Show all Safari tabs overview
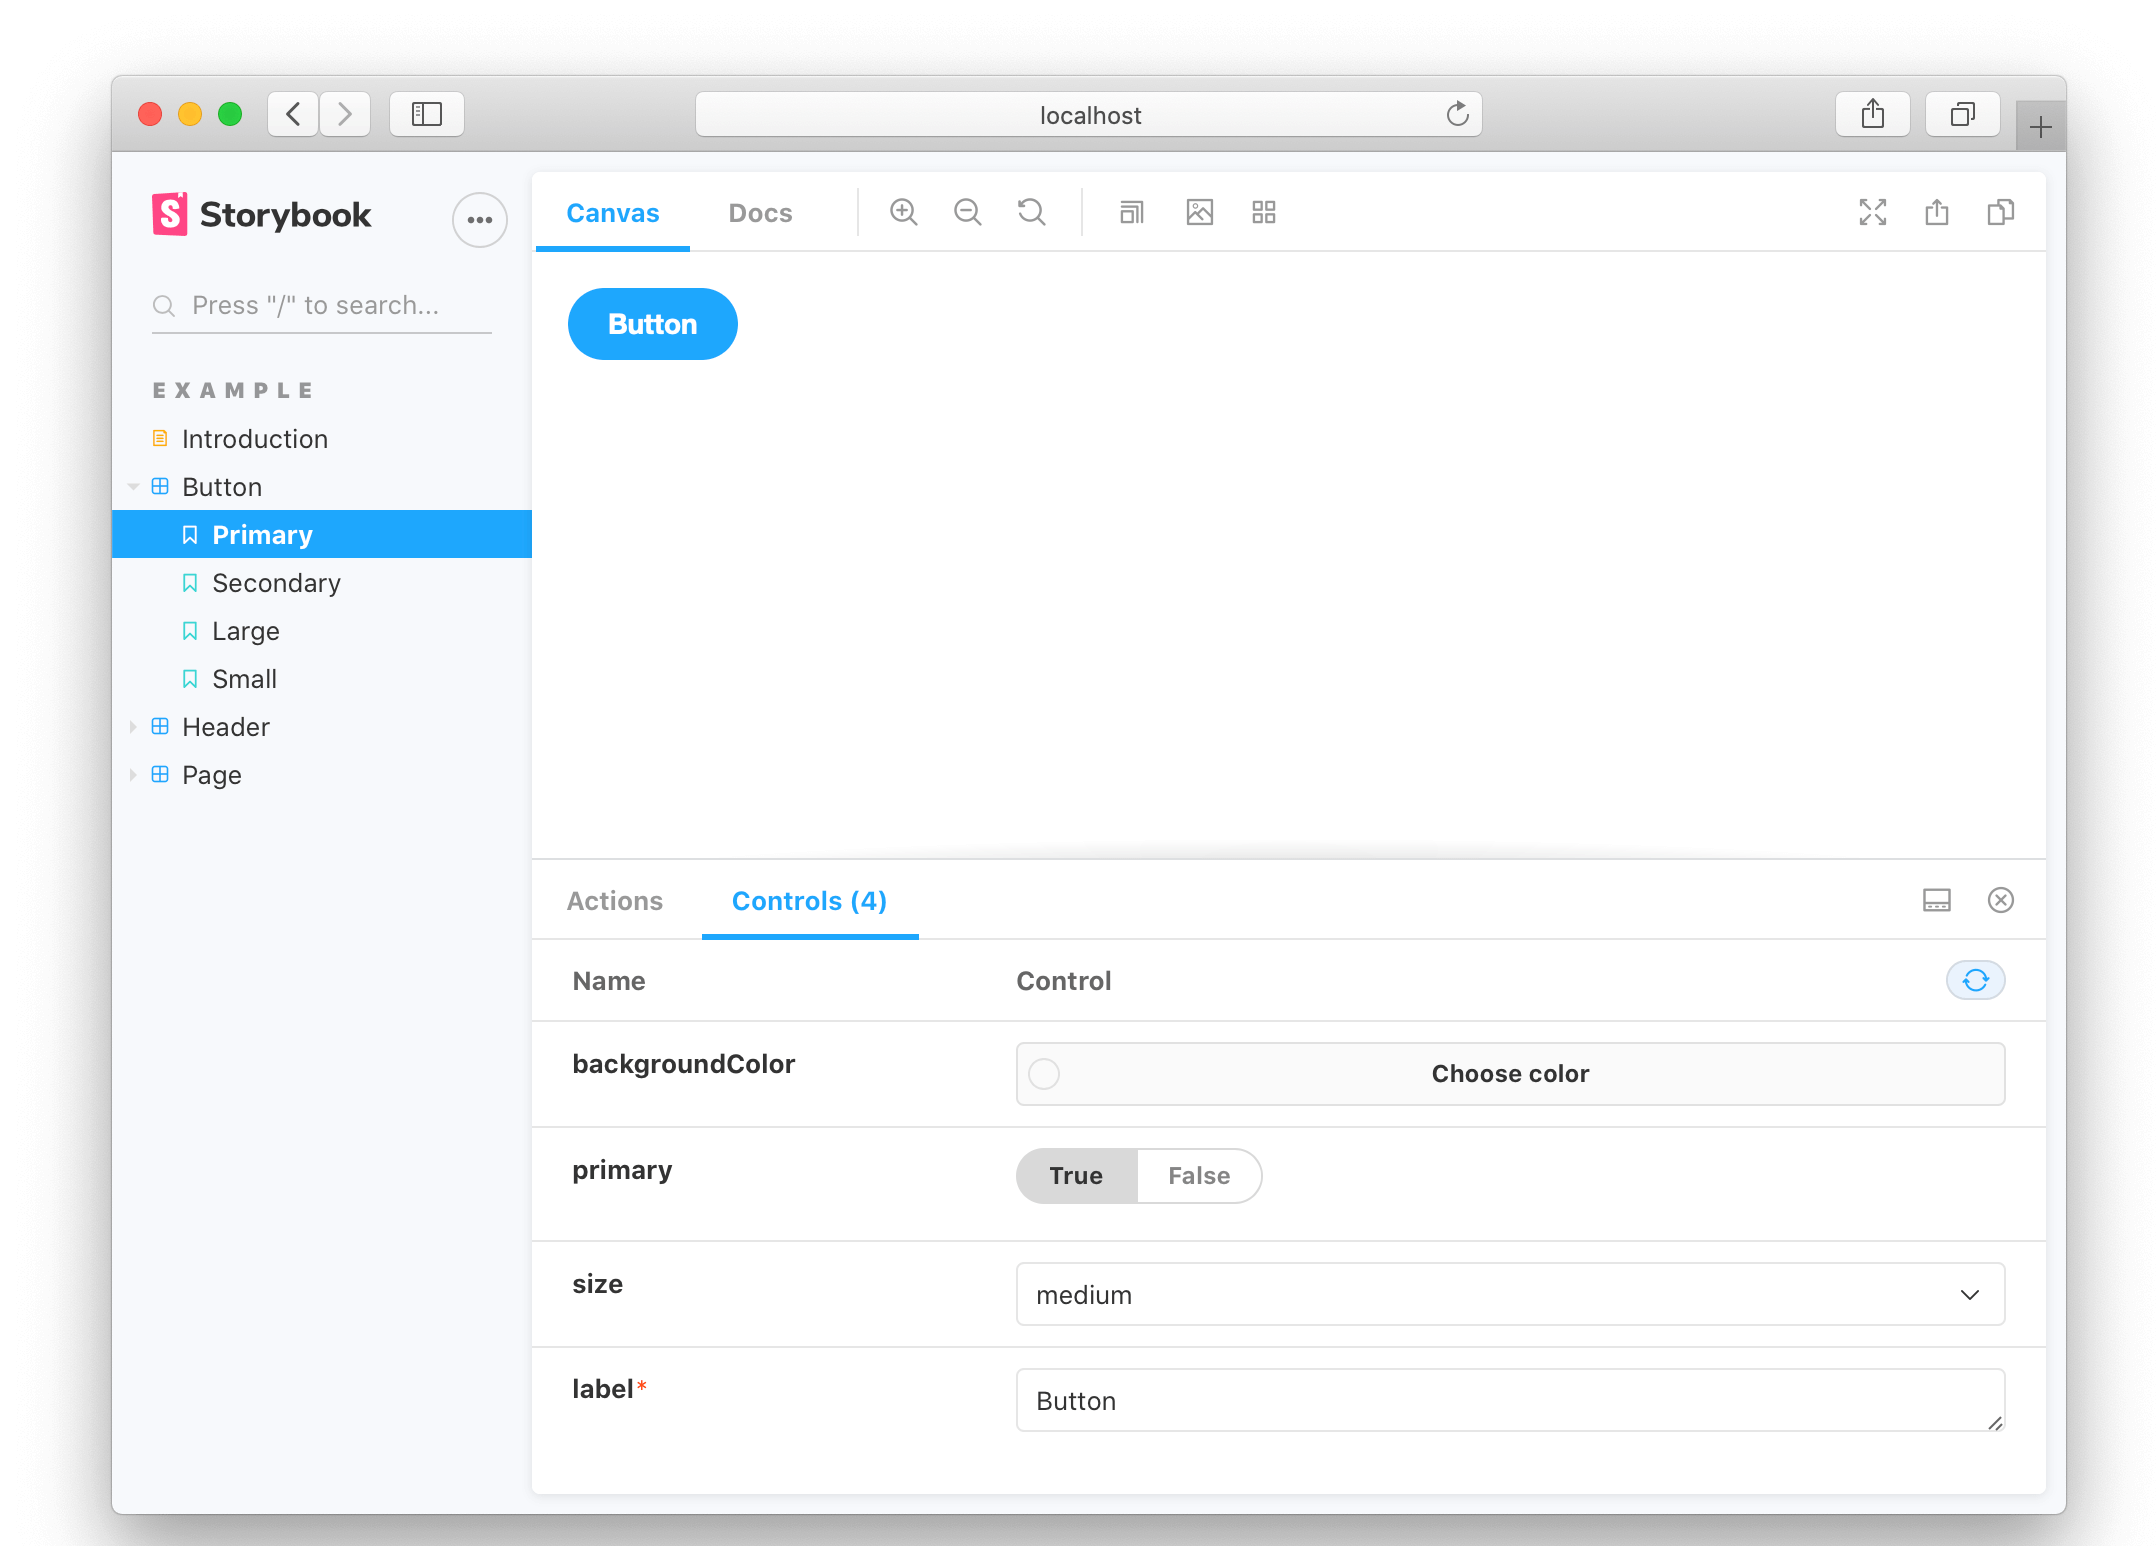Screen dimensions: 2156x1546 coord(1963,114)
